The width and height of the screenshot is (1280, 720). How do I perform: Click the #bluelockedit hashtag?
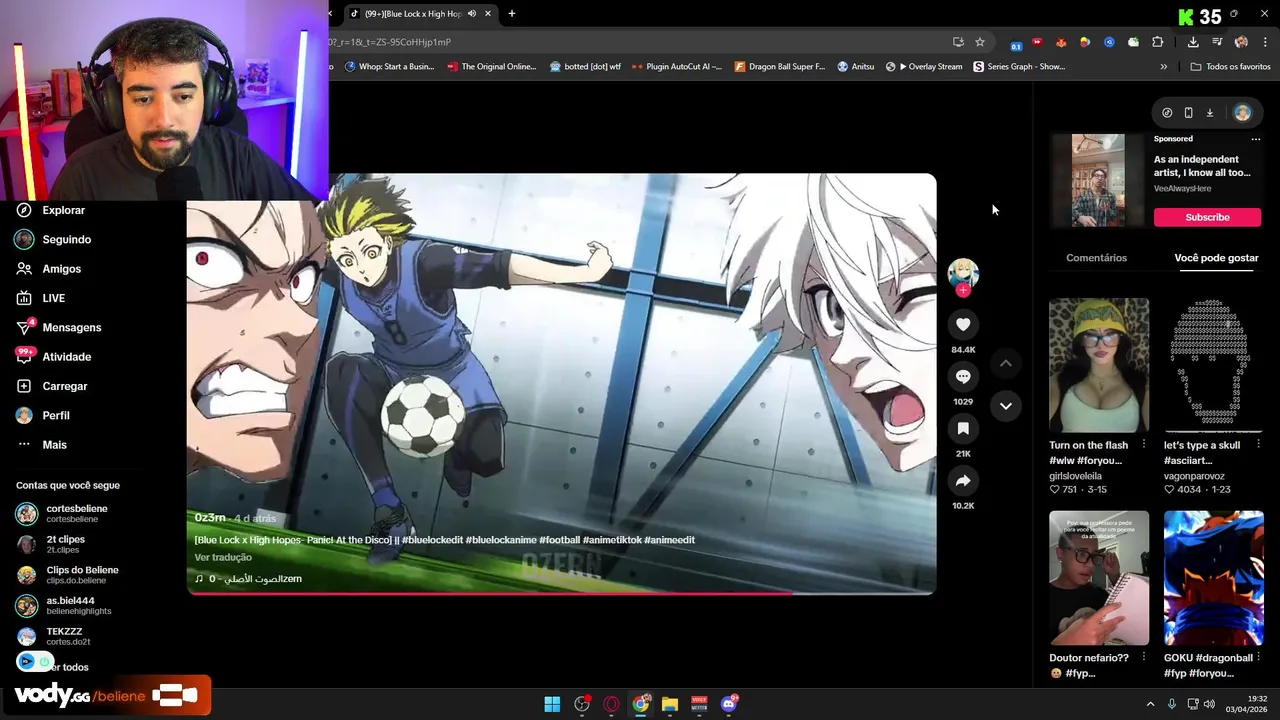pos(432,540)
